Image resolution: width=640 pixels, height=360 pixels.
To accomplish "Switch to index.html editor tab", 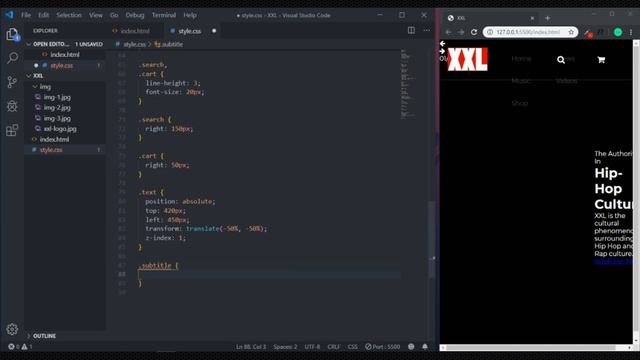I will (x=135, y=31).
